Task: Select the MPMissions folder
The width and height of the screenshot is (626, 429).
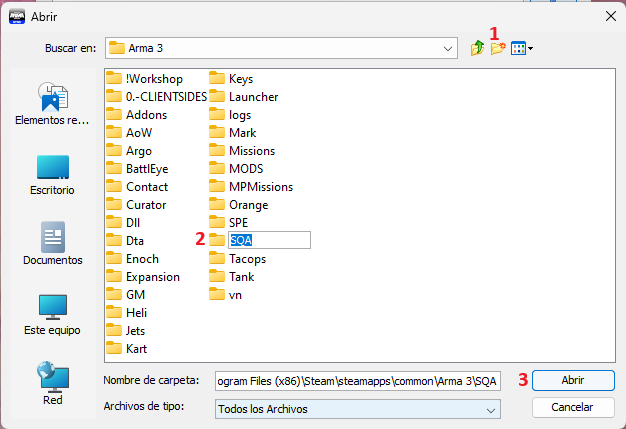Action: point(251,187)
